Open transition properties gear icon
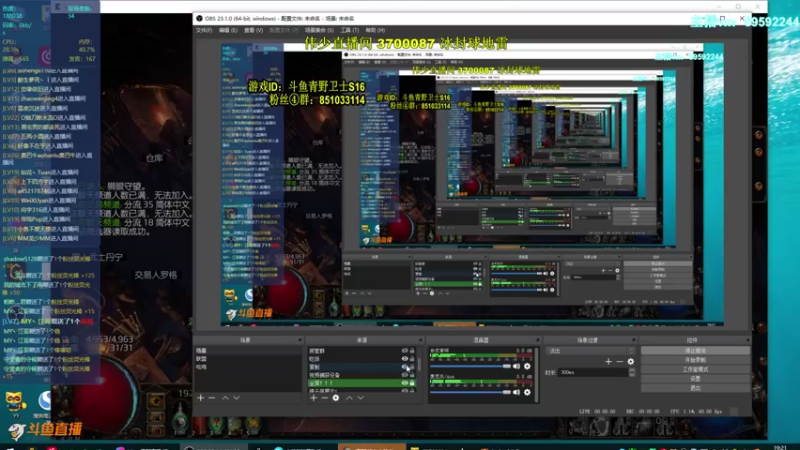This screenshot has width=800, height=450. coord(631,361)
